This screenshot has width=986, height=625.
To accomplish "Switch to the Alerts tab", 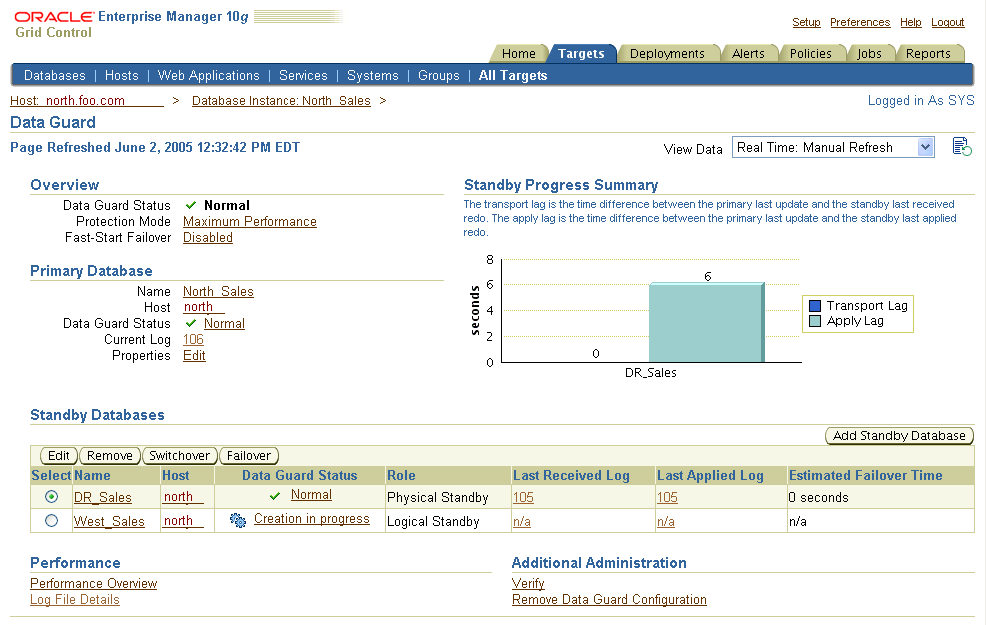I will pyautogui.click(x=748, y=54).
